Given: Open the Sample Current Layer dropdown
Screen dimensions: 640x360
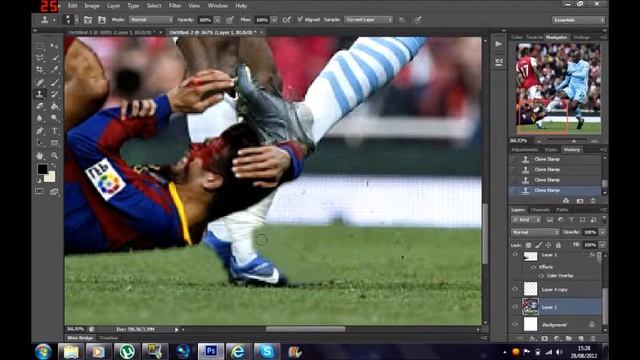Looking at the screenshot, I should point(369,20).
